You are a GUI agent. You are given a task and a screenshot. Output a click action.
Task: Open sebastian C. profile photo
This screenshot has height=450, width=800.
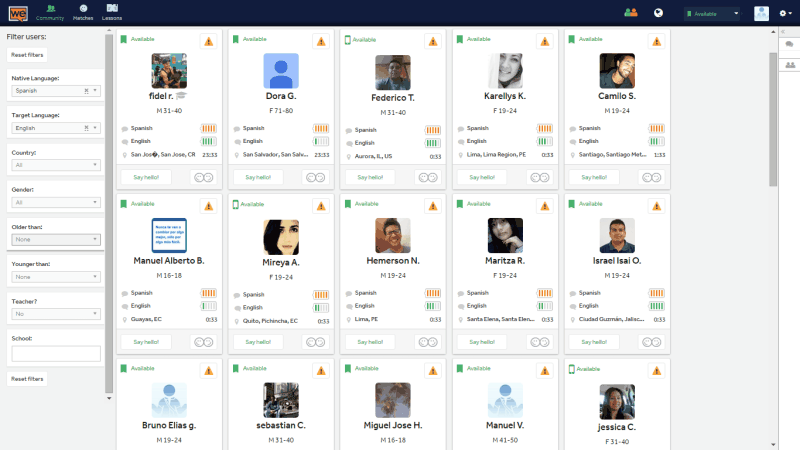click(x=281, y=401)
